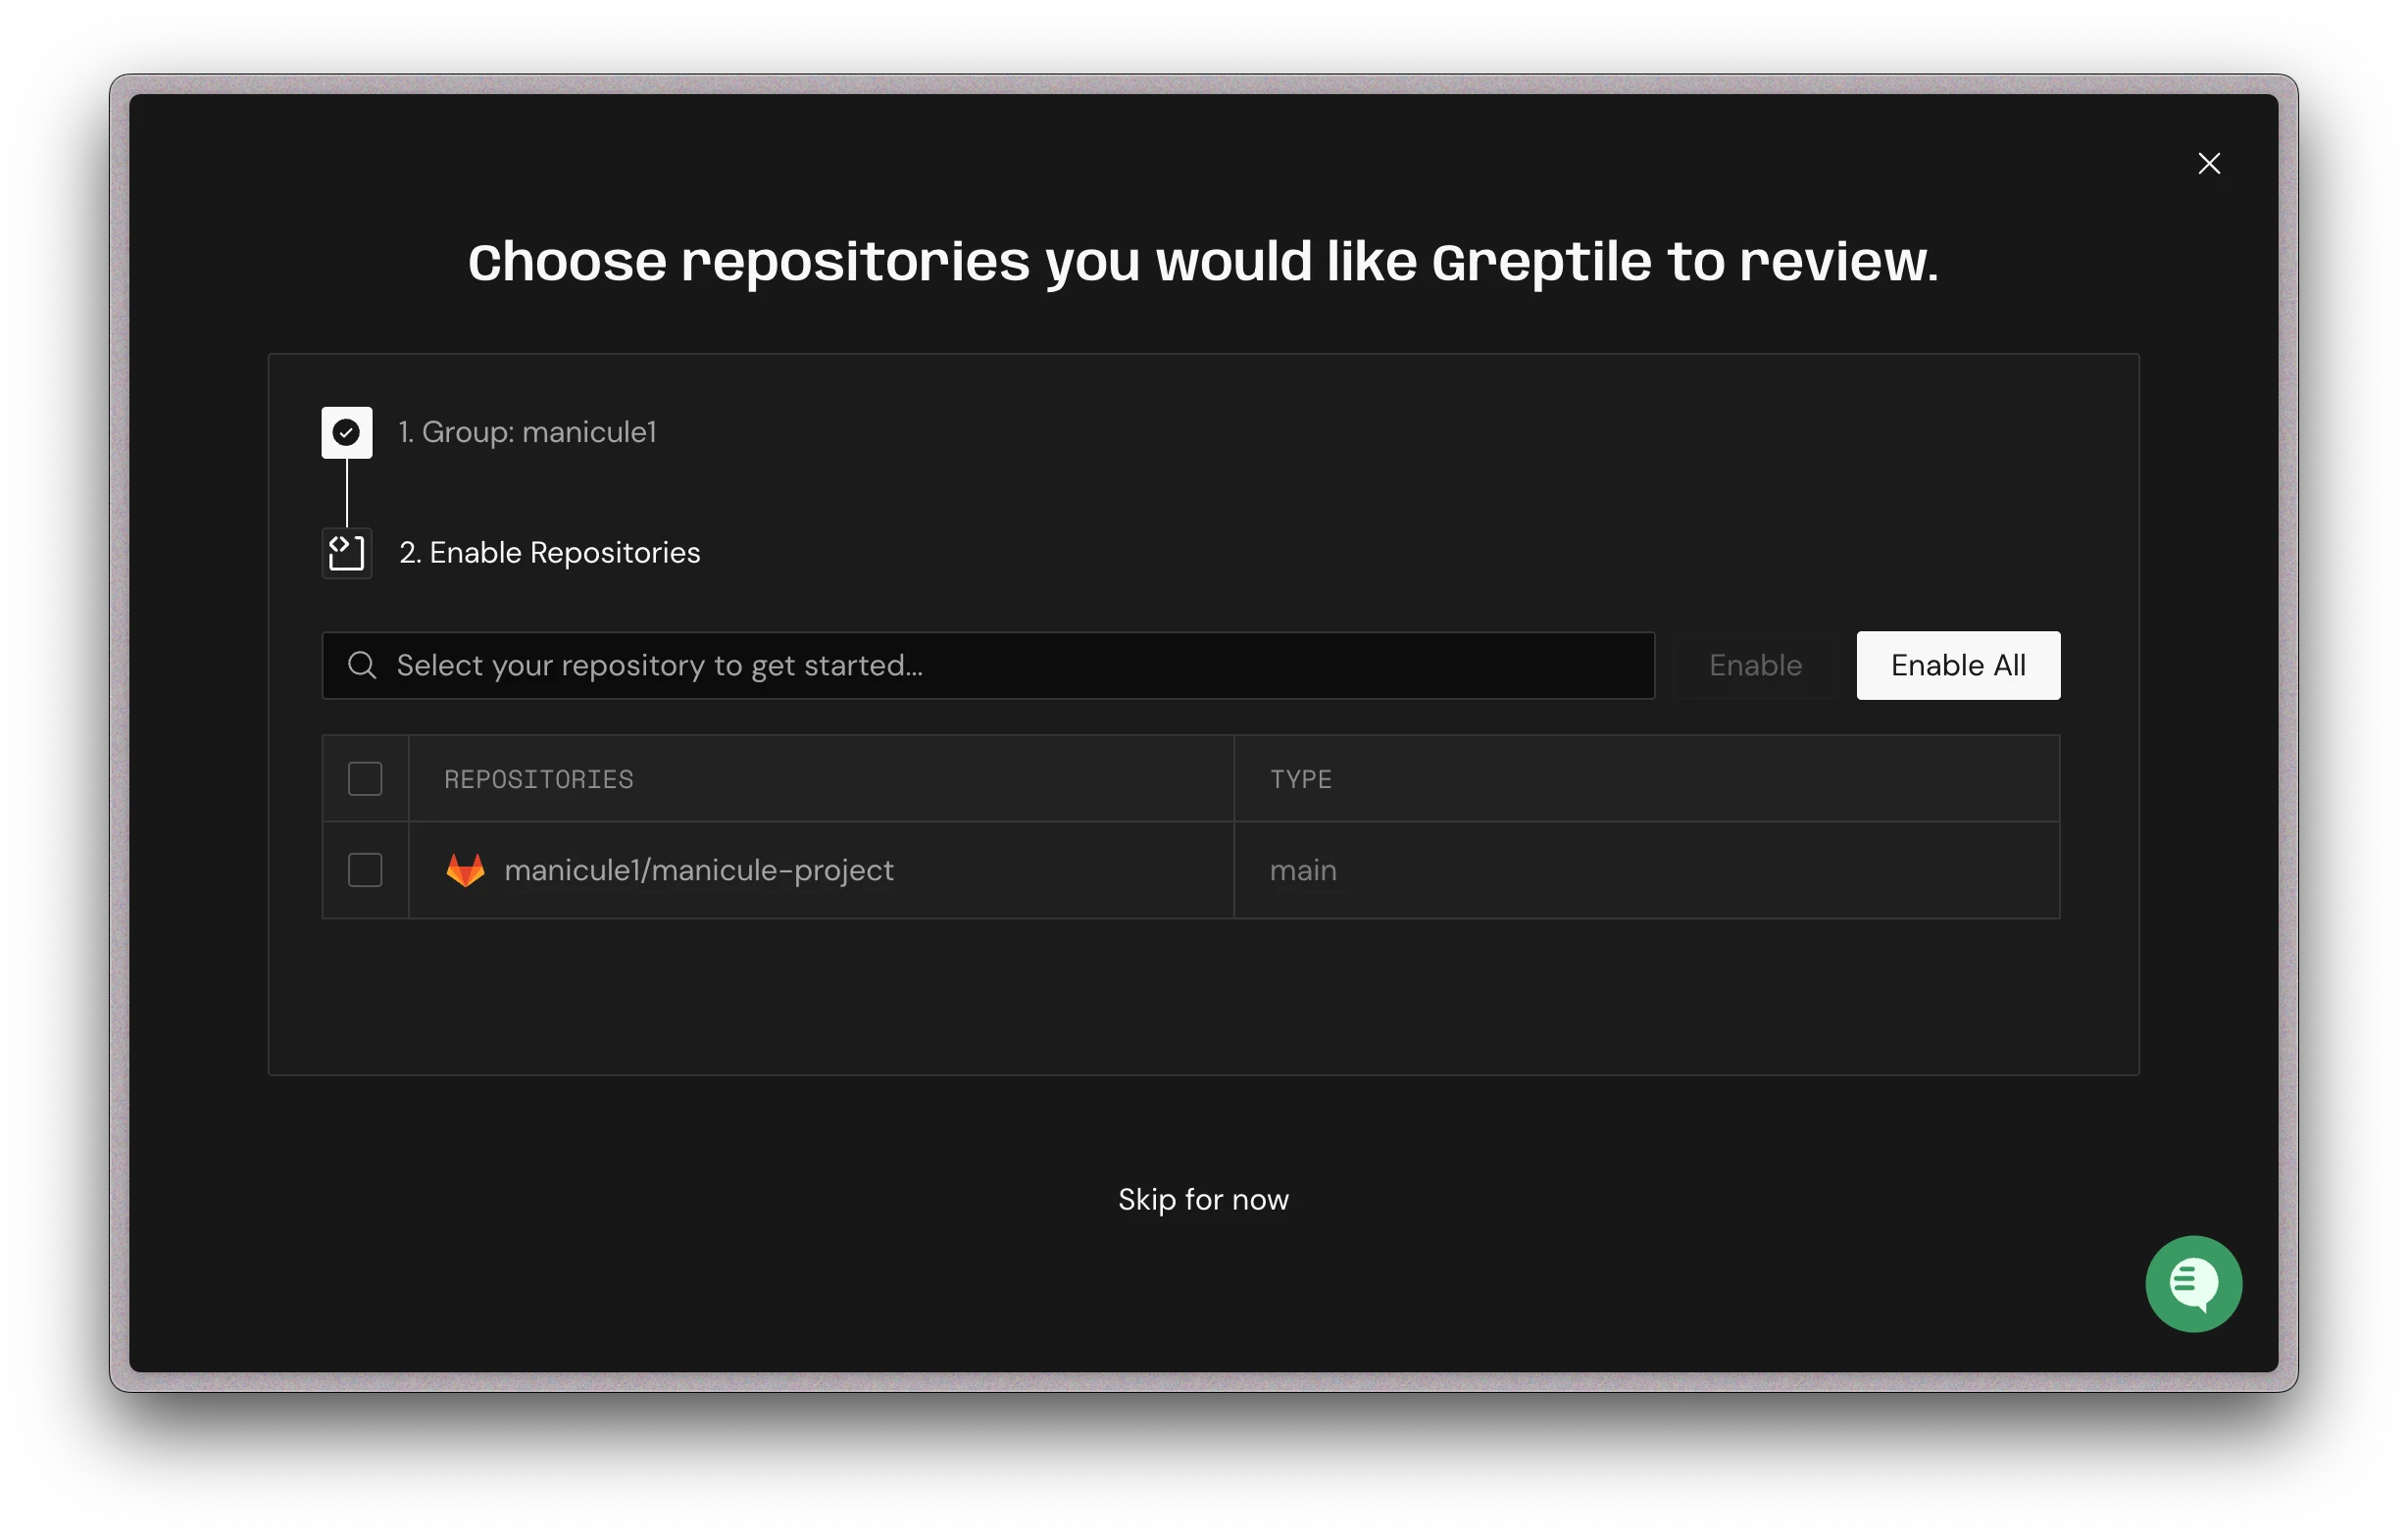This screenshot has height=1537, width=2408.
Task: Click the GitLab logo beside manicule1/manicule-project
Action: (465, 870)
